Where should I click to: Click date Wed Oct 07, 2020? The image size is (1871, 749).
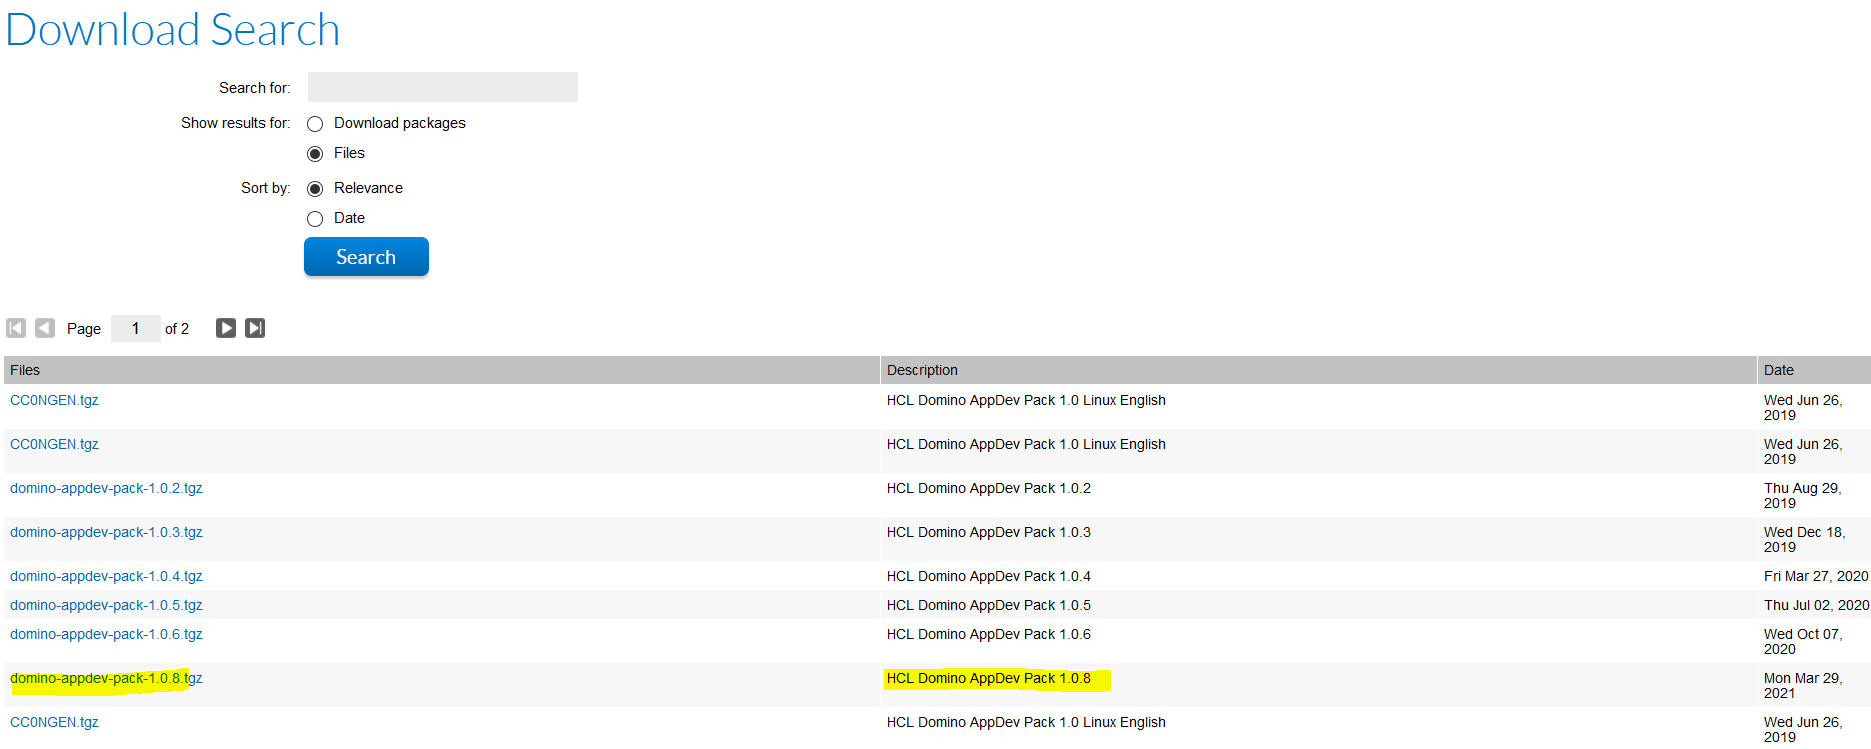[x=1803, y=642]
